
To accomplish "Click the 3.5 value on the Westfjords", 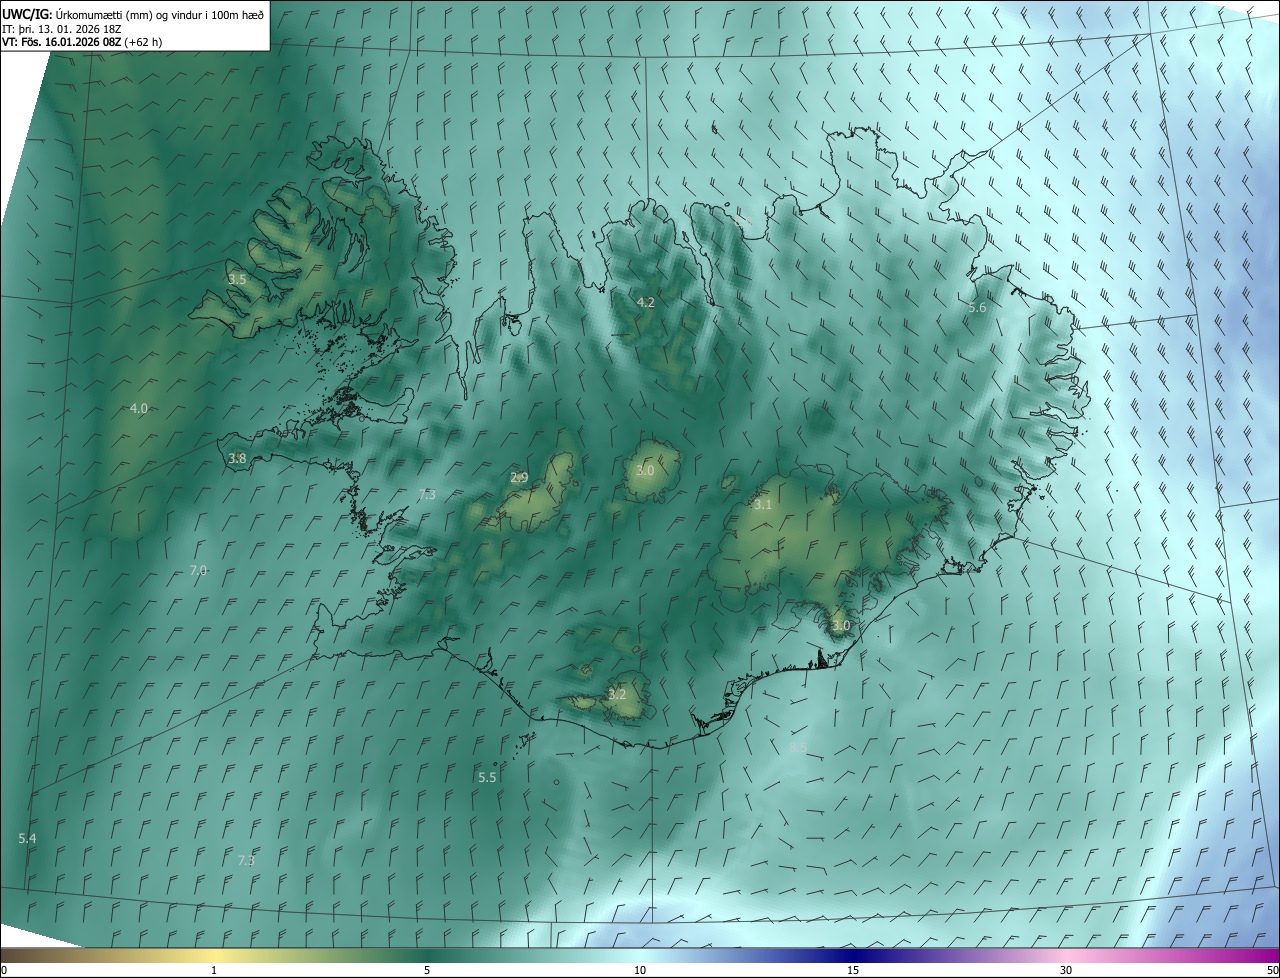I will [237, 279].
